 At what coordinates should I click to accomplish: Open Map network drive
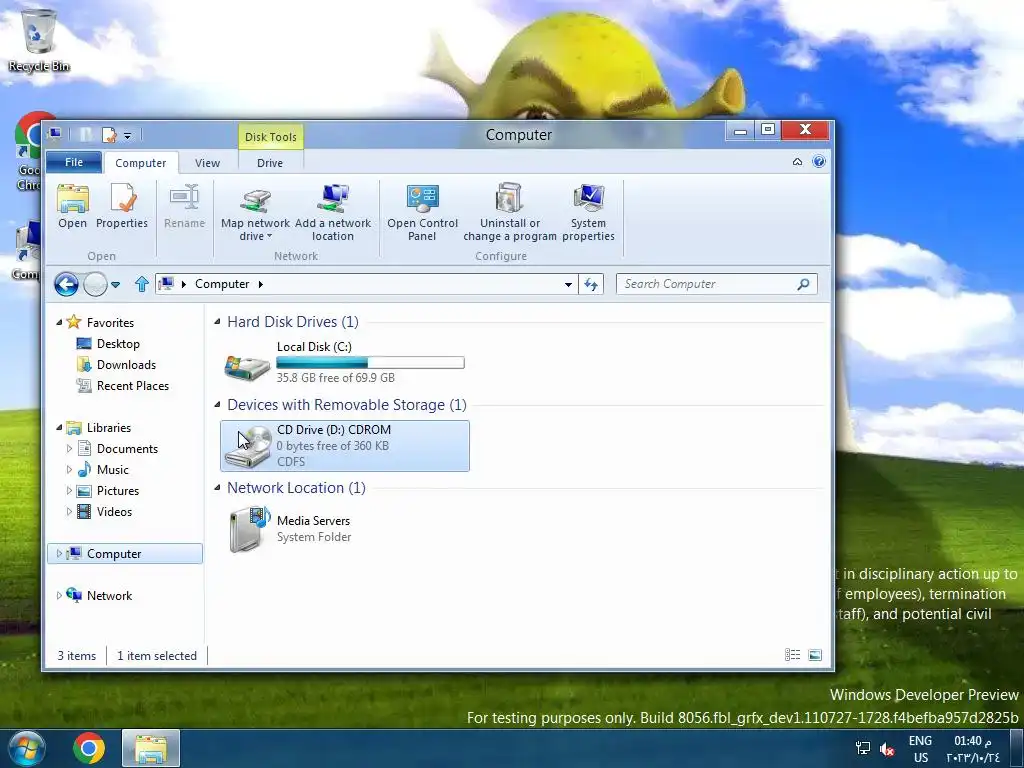(x=255, y=213)
